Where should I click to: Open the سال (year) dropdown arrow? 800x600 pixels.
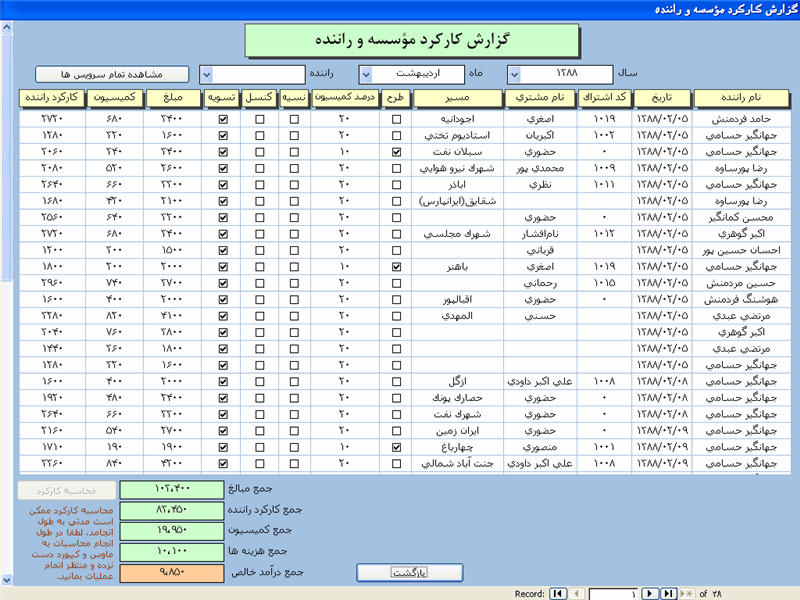click(514, 74)
